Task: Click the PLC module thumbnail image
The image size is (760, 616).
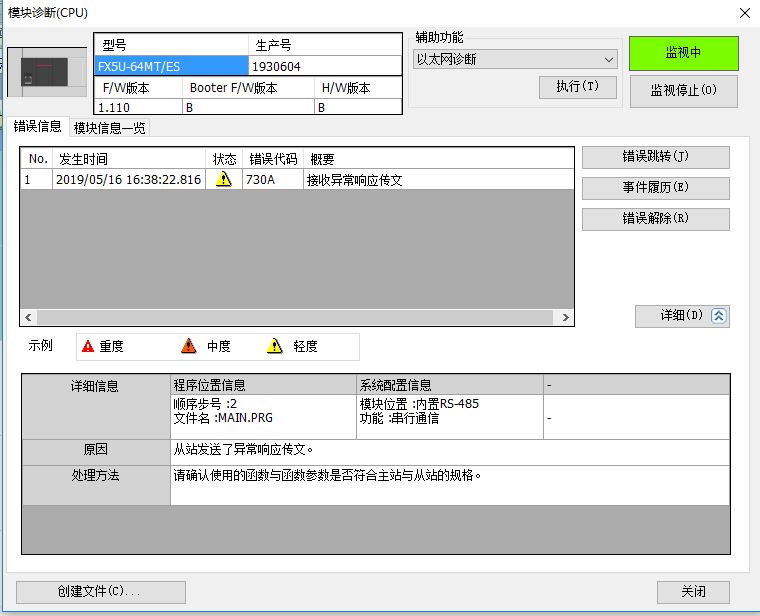Action: pyautogui.click(x=47, y=72)
